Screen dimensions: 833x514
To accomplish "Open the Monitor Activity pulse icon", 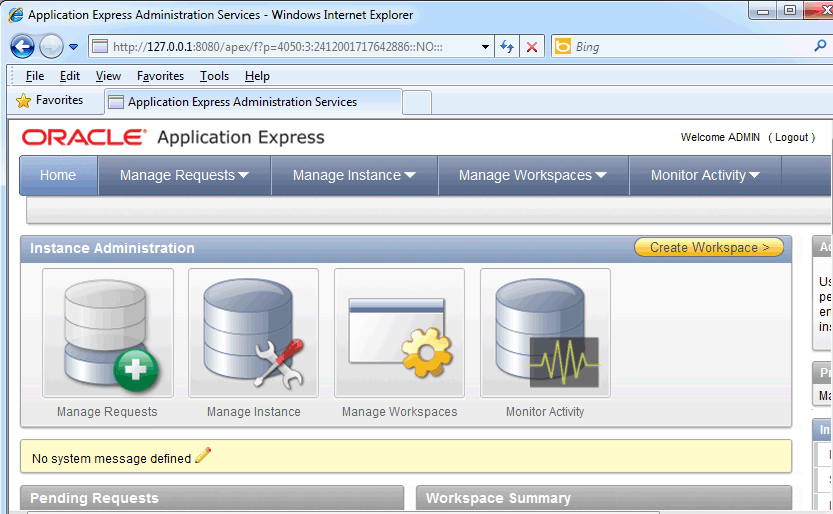I will (546, 333).
